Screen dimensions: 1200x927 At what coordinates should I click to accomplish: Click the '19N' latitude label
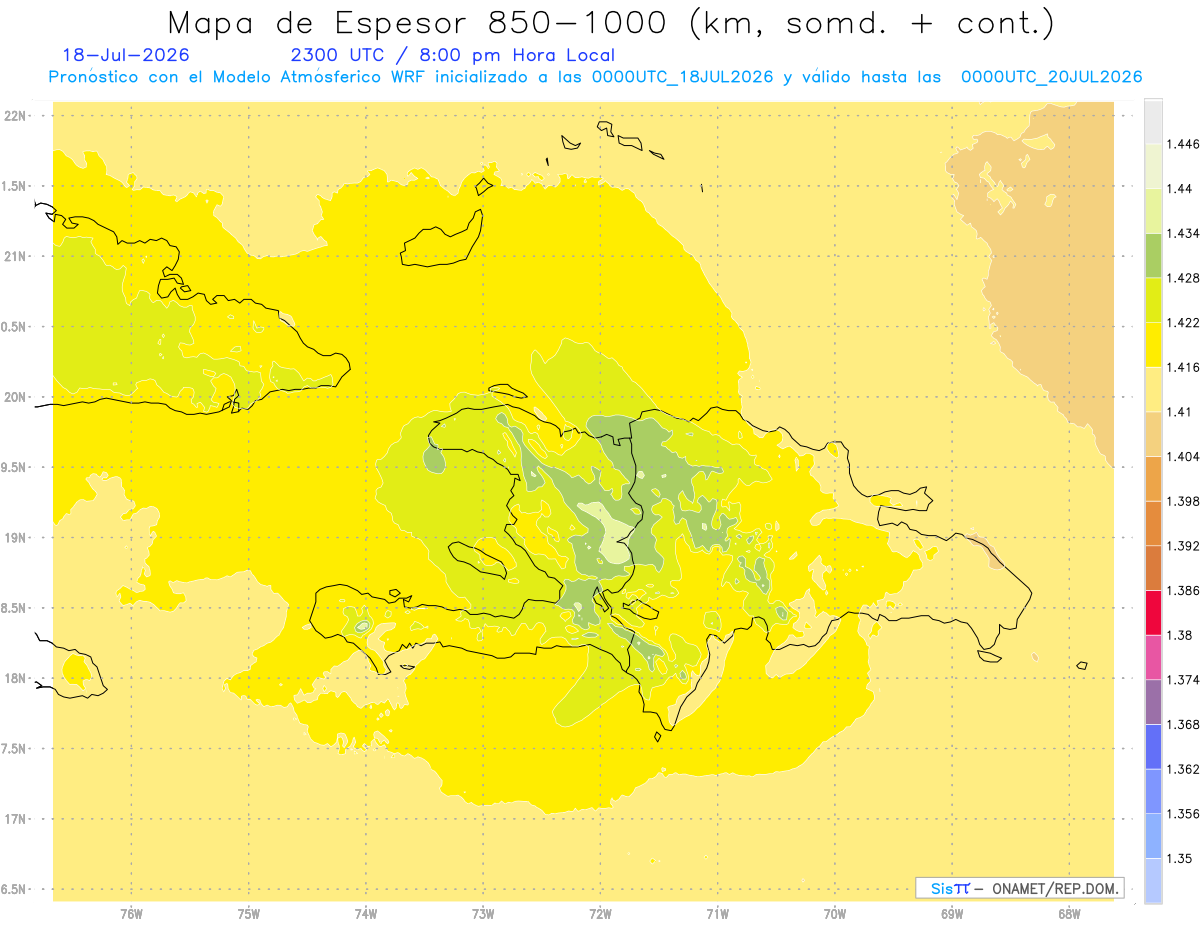(17, 538)
